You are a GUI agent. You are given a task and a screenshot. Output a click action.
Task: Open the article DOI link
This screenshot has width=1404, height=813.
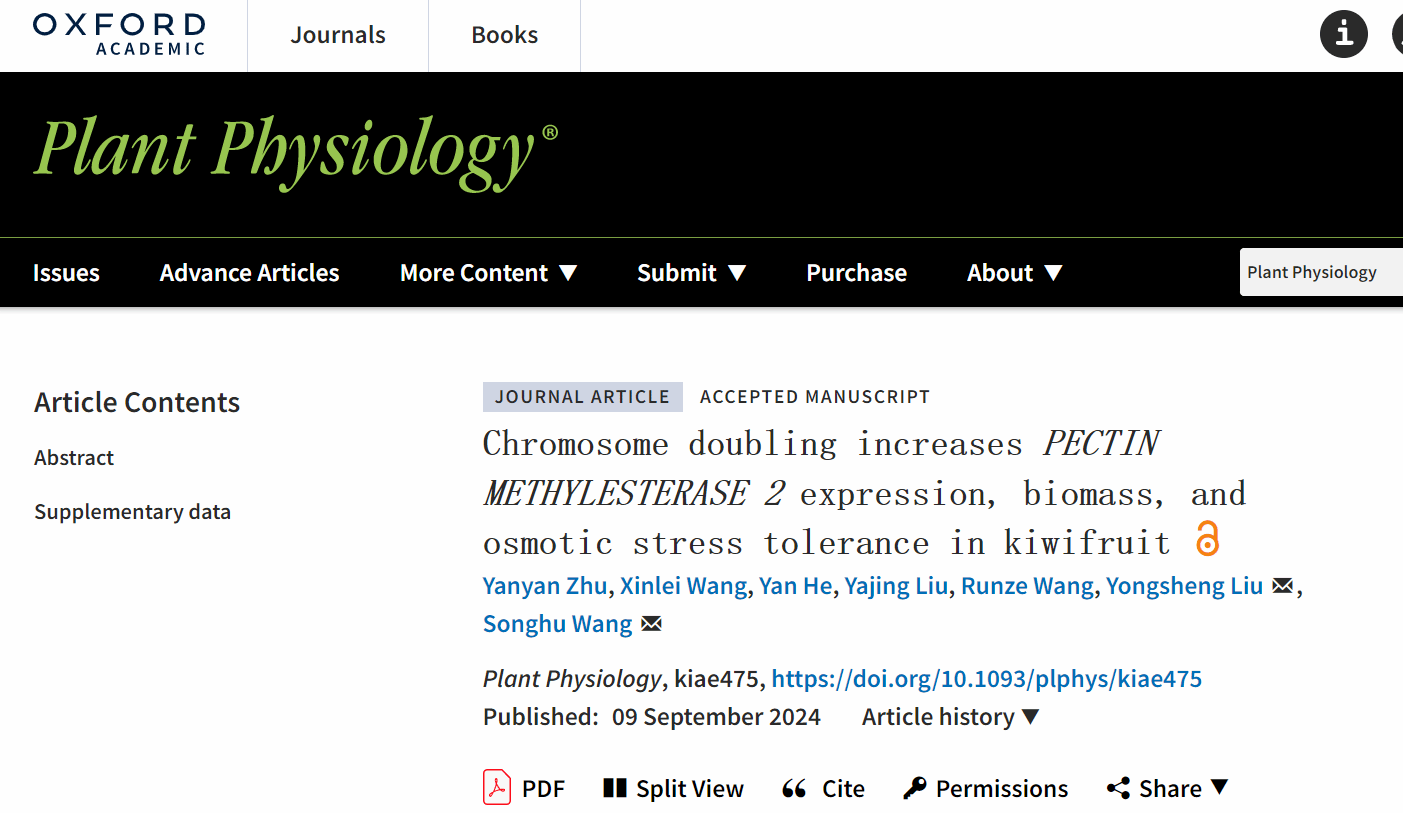(986, 679)
